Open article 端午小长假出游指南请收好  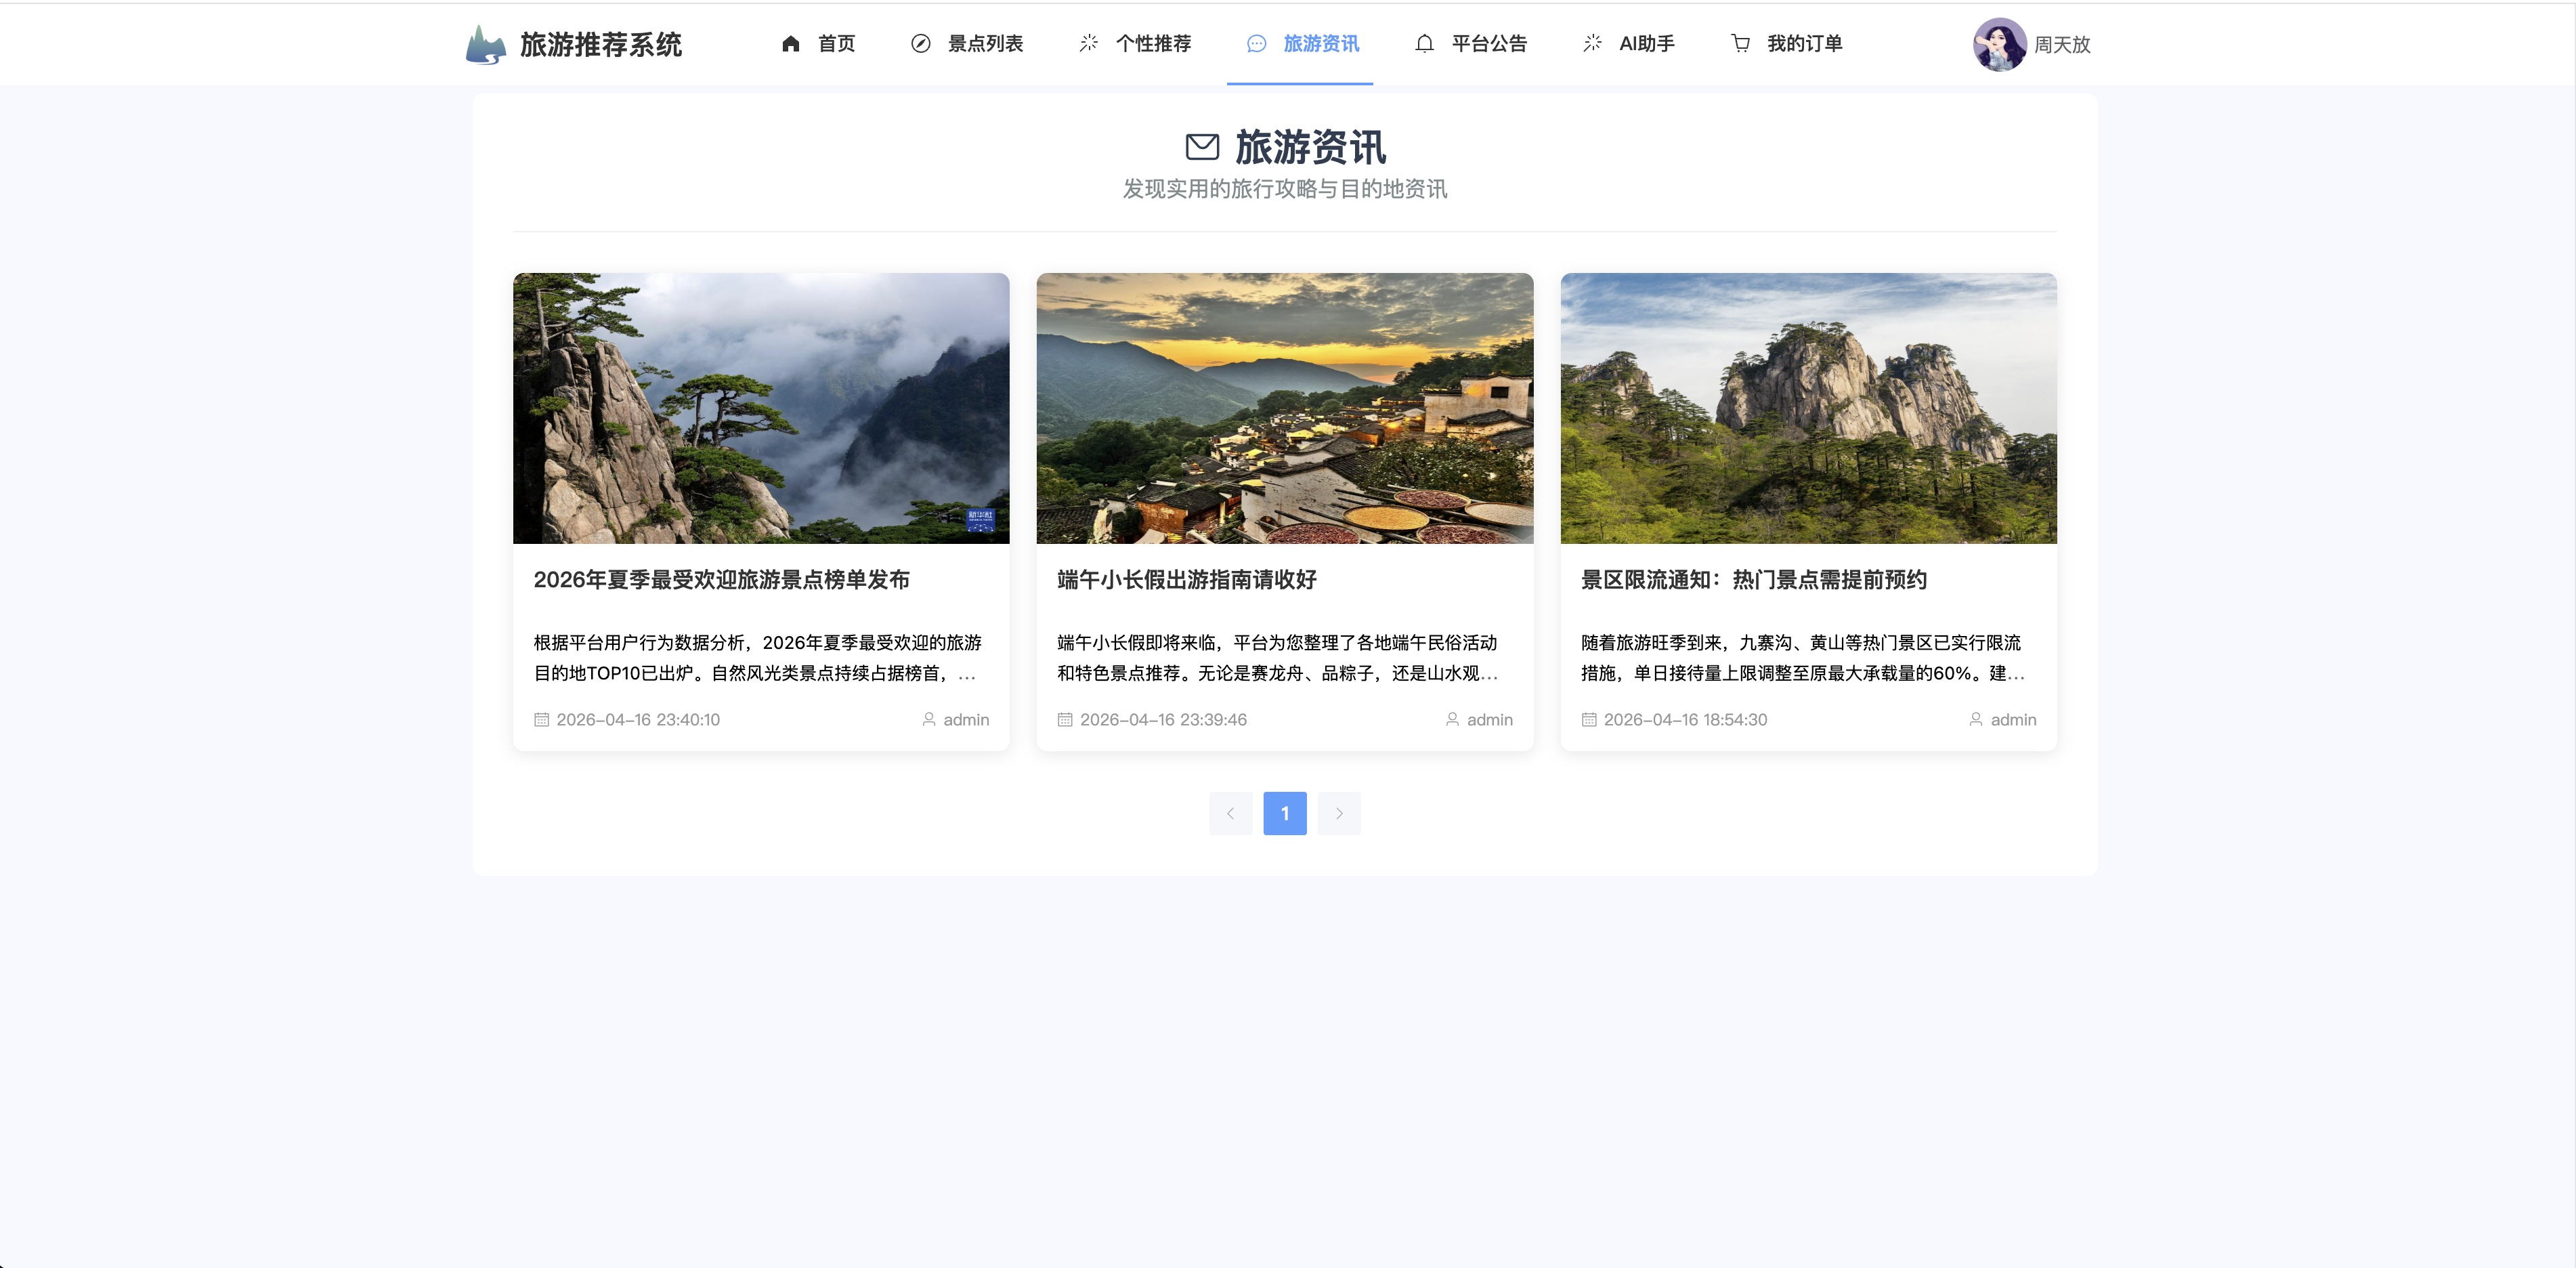(1187, 579)
